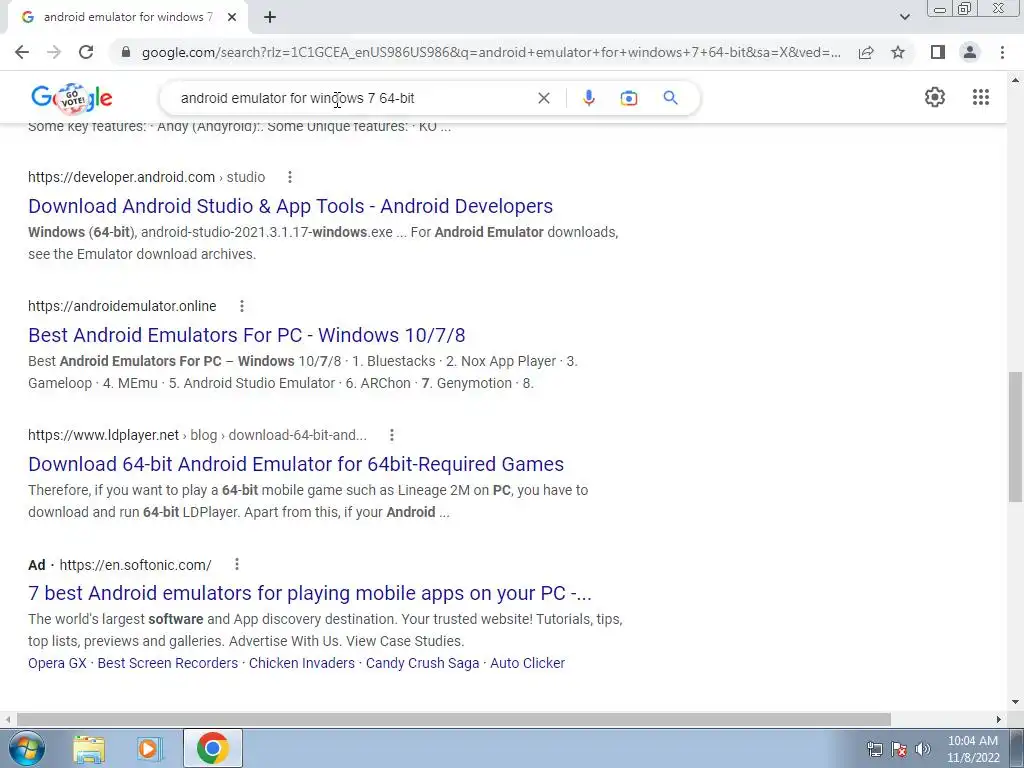1024x768 pixels.
Task: Open Download 64-bit Android Emulator link
Action: pos(296,464)
